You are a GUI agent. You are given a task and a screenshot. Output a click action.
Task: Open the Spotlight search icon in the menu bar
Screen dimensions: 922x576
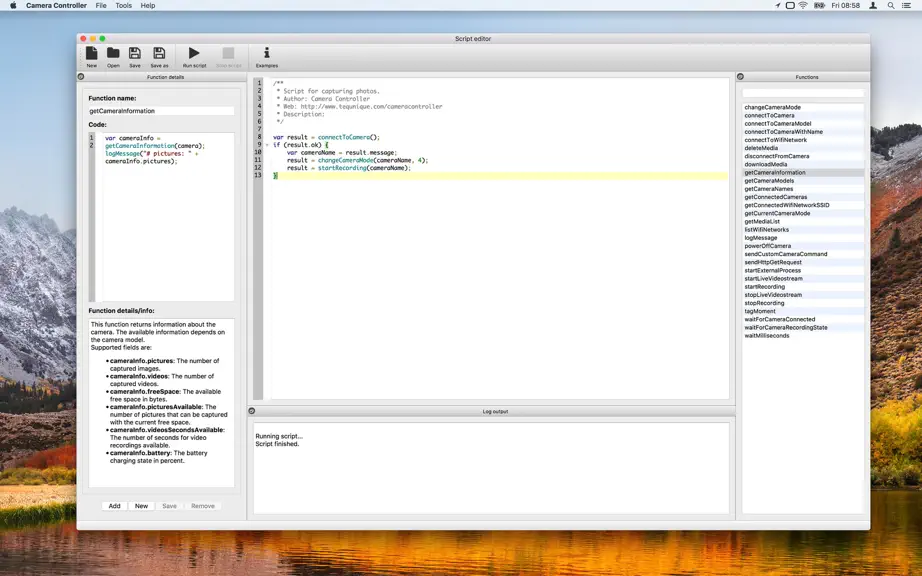click(891, 5)
